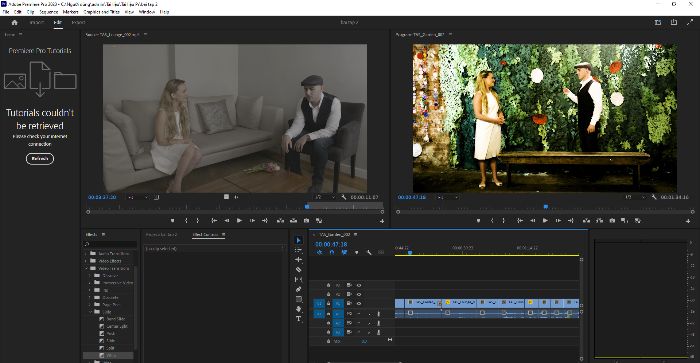The image size is (700, 363).
Task: Click the Overwrite button in Source monitor
Action: click(x=293, y=221)
